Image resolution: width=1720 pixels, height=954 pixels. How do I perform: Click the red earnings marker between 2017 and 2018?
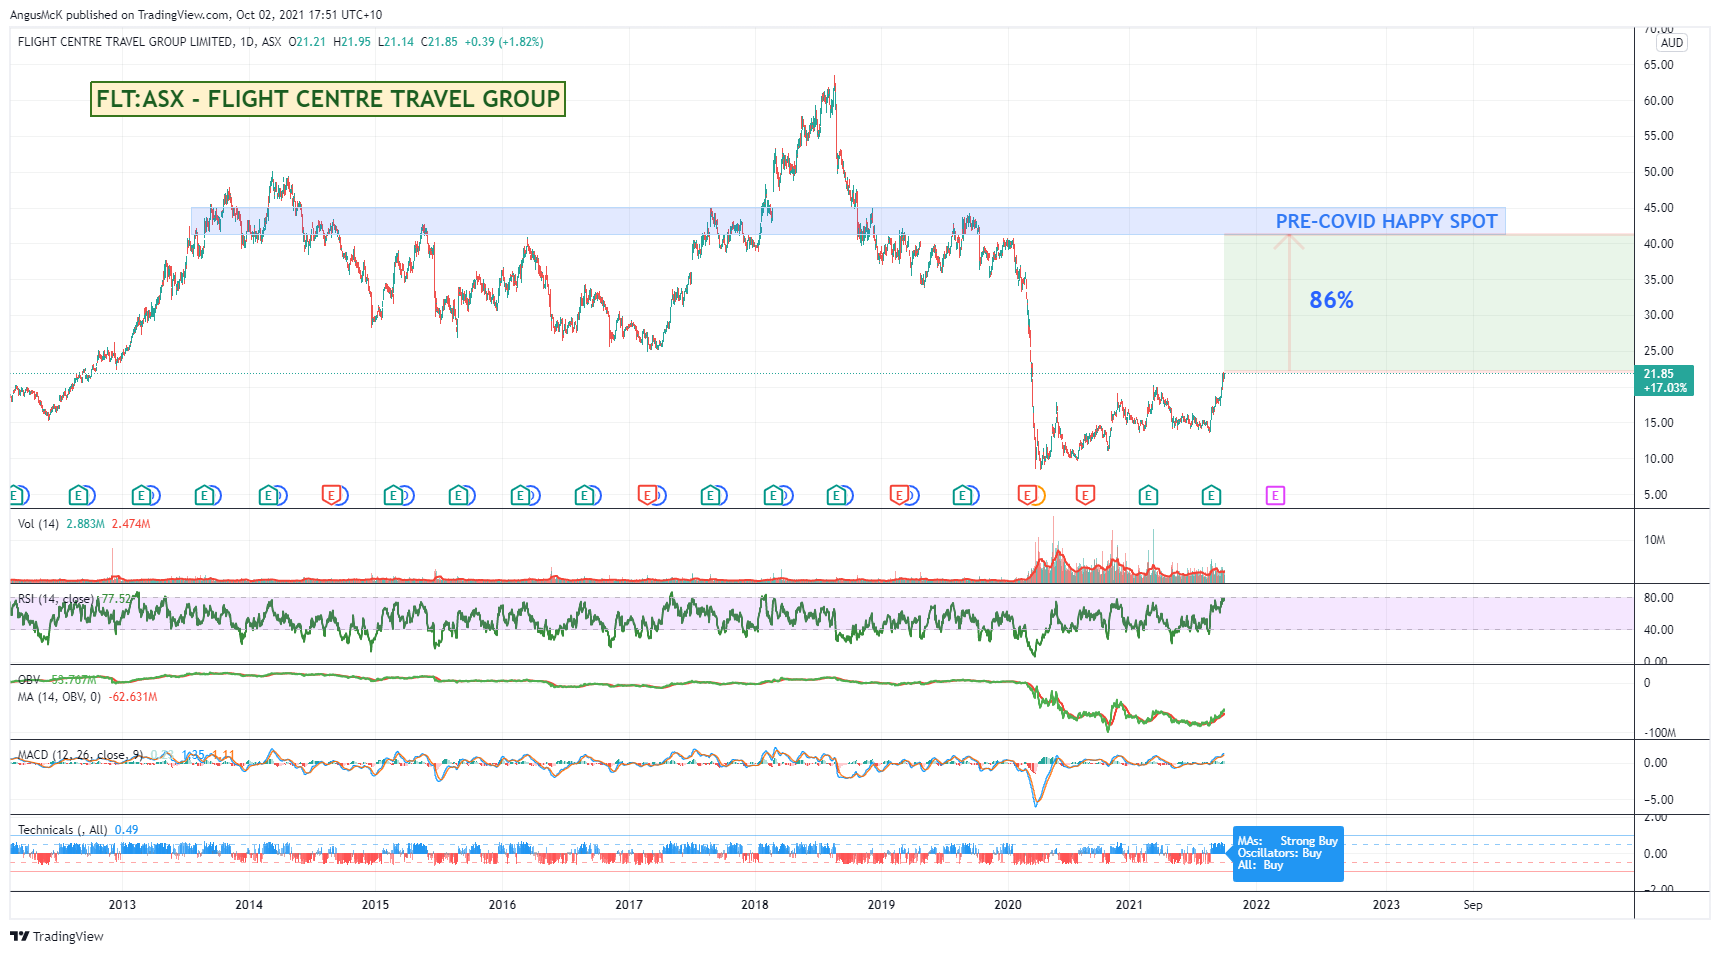pos(650,495)
